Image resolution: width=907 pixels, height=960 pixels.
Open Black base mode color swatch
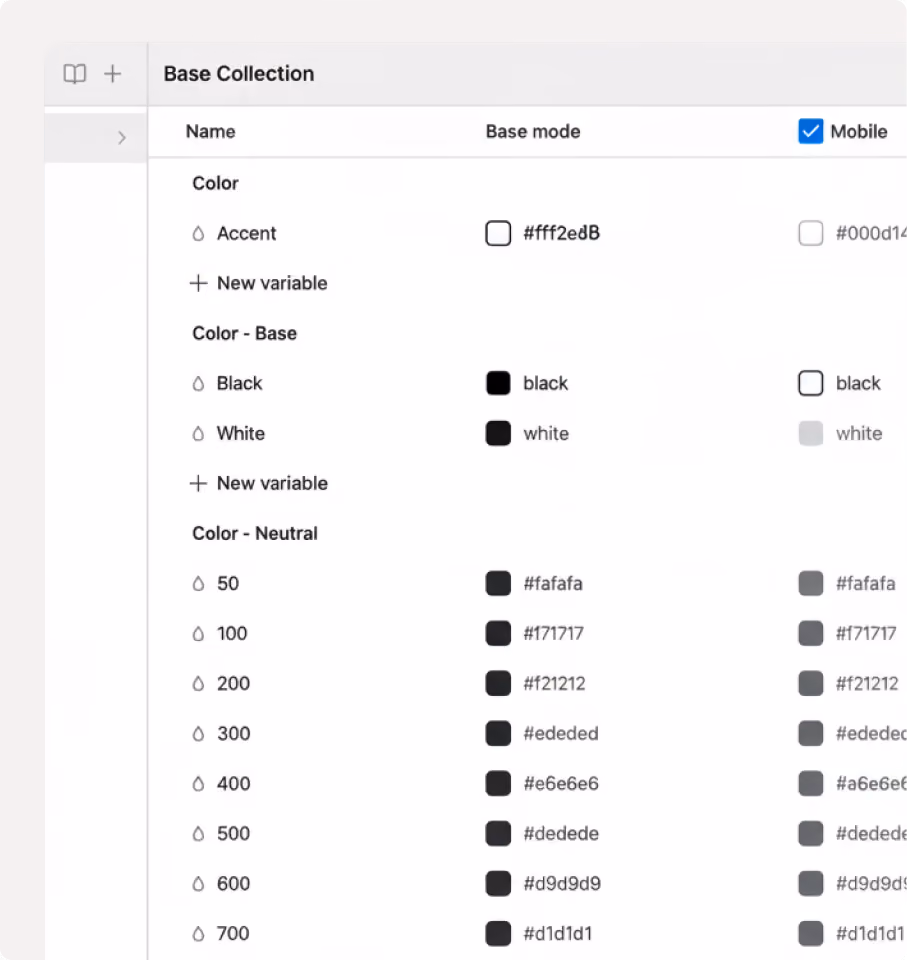coord(498,383)
